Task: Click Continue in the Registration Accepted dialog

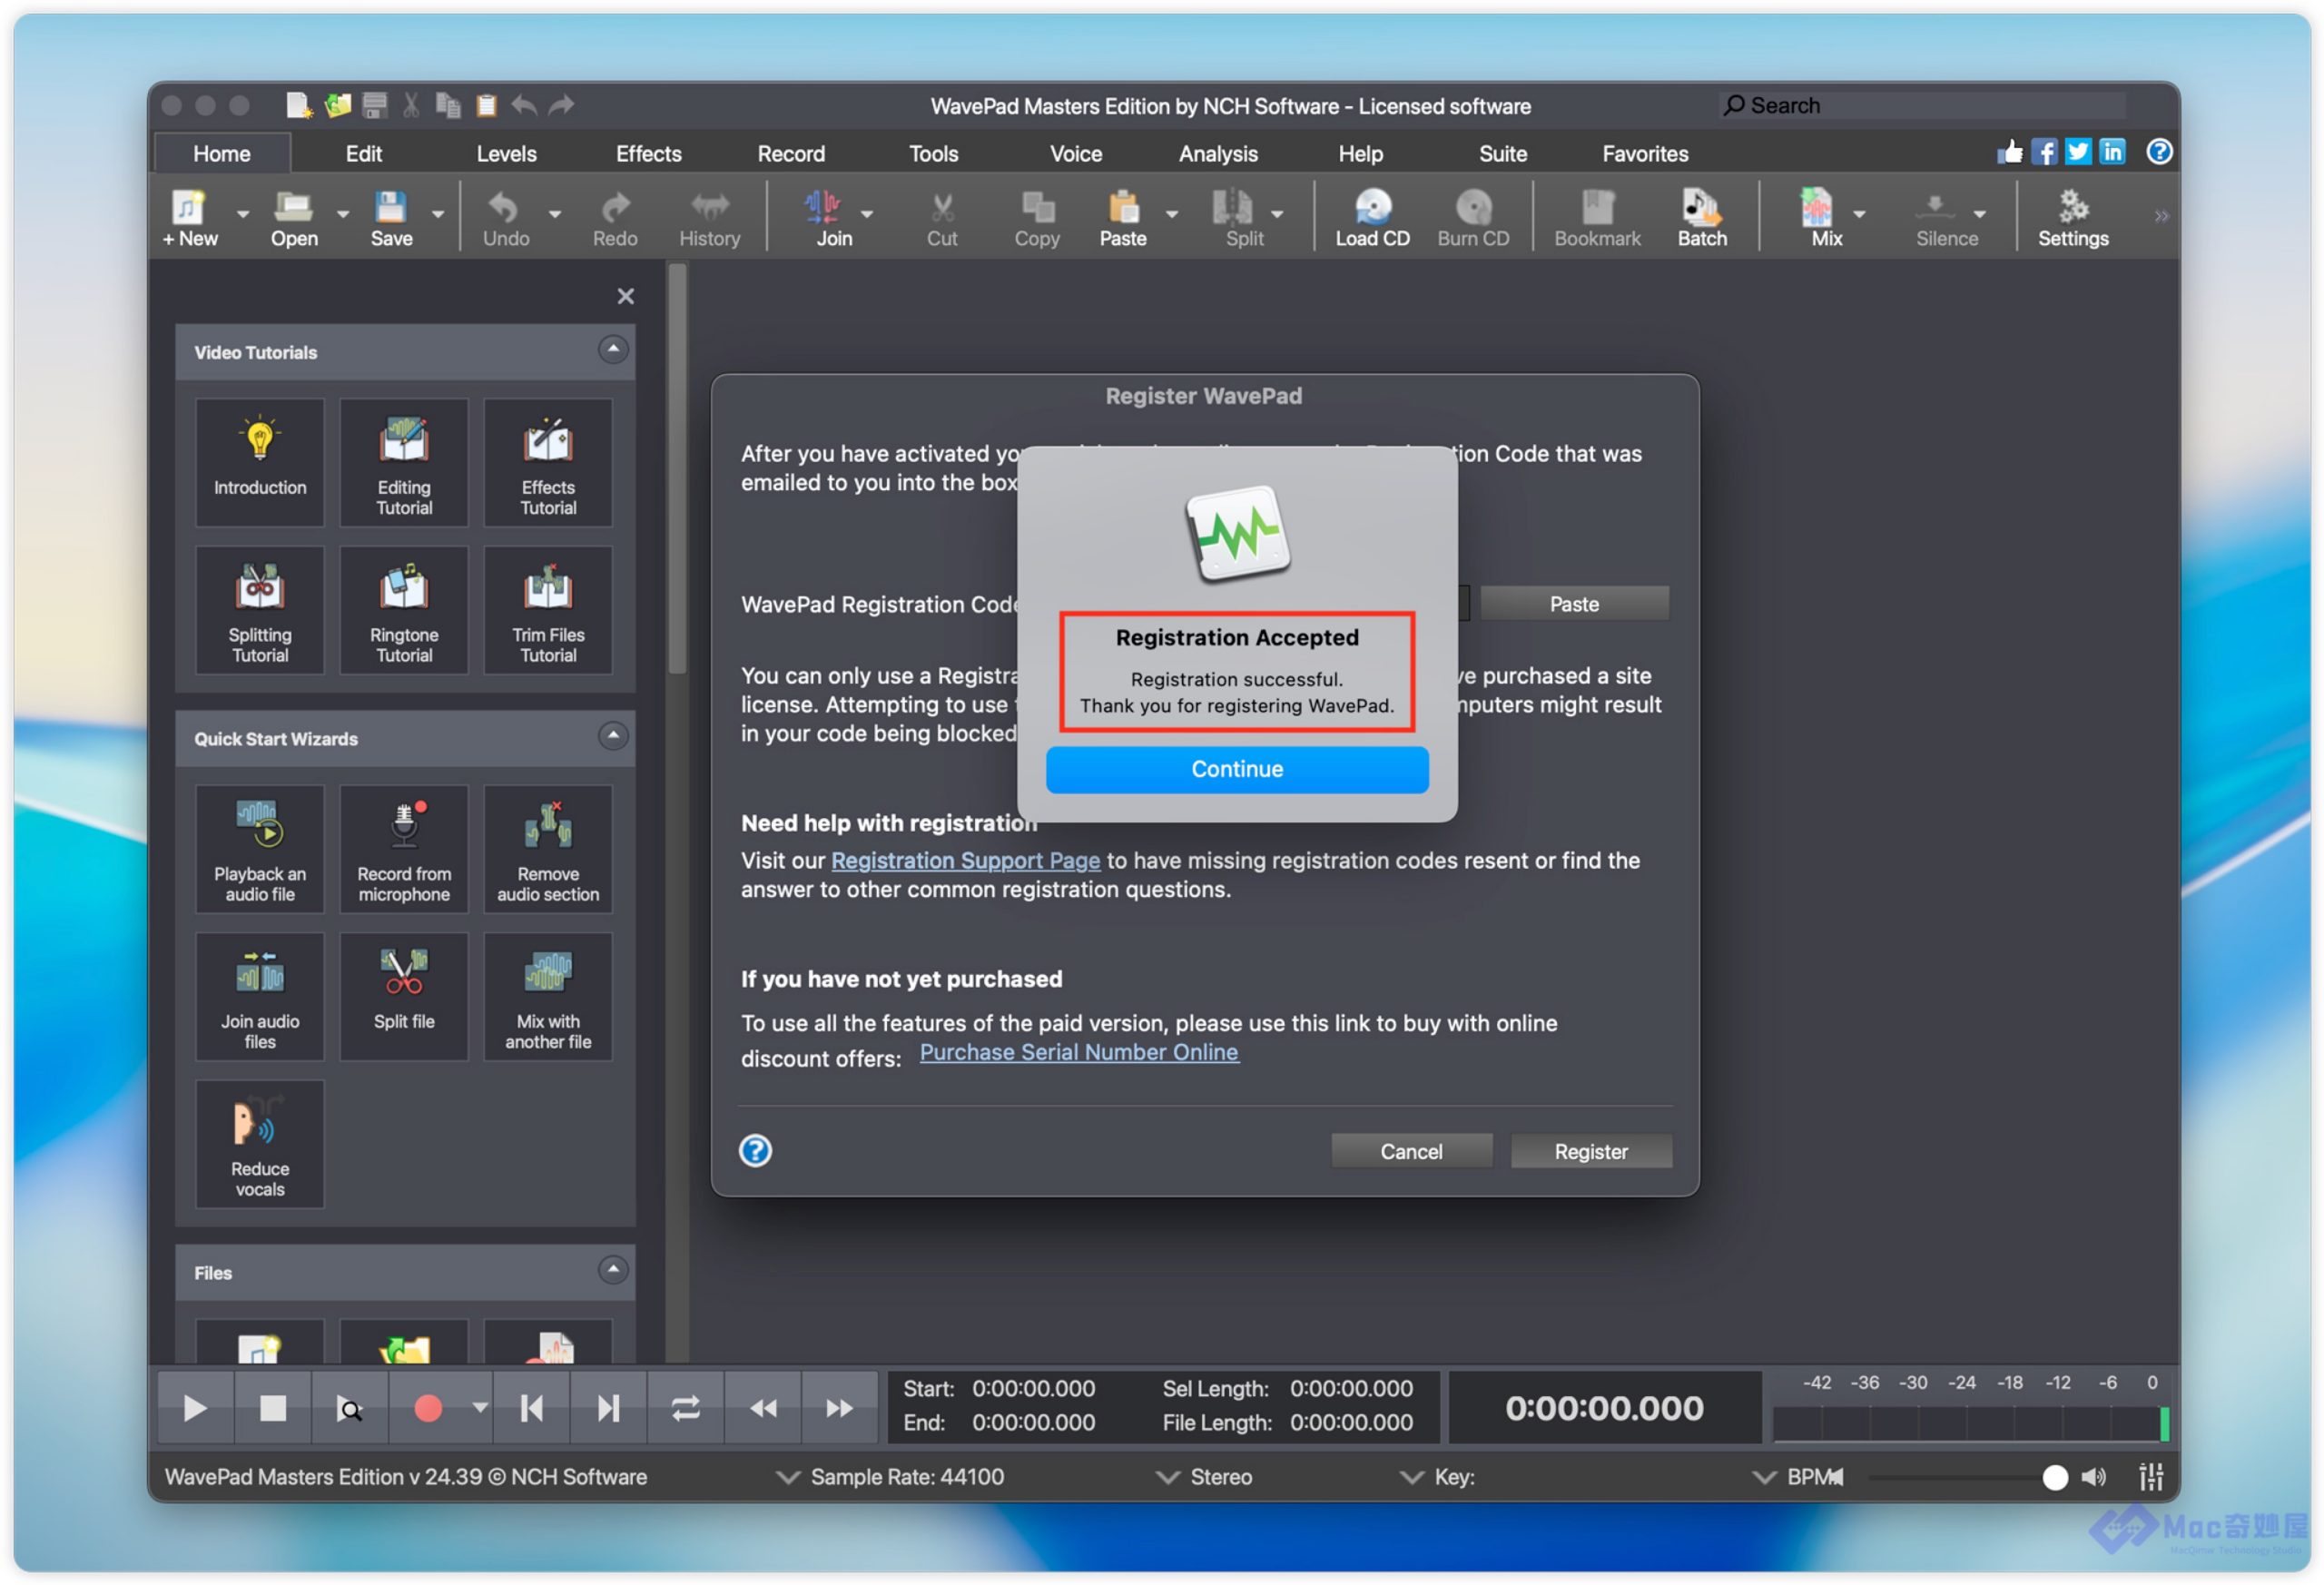Action: (x=1237, y=770)
